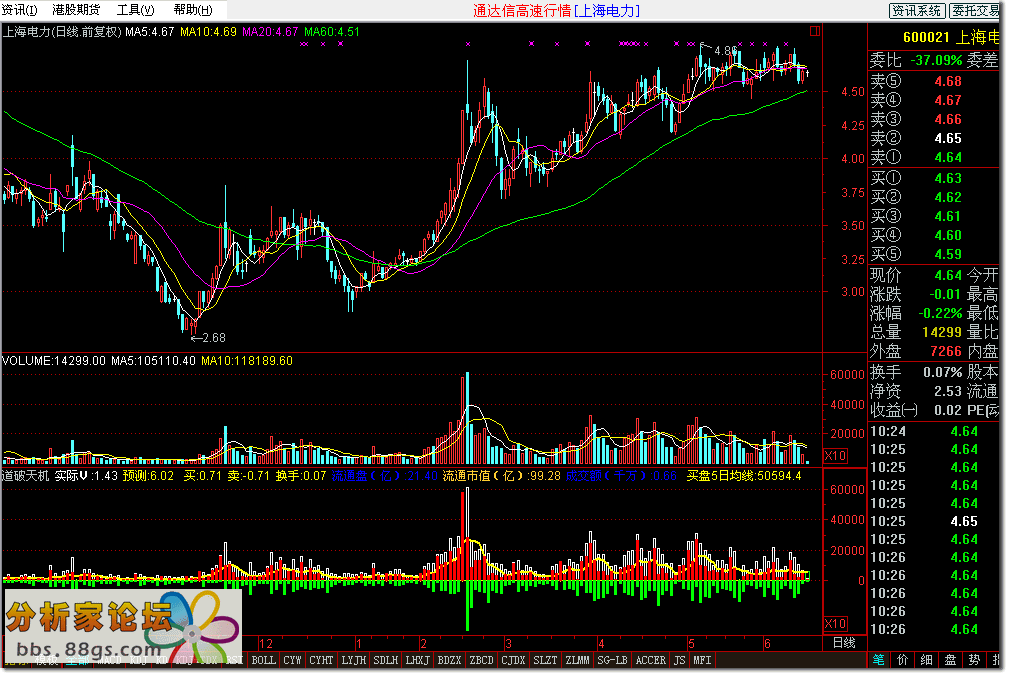Switch to the ZLMM indicator tab
1009x675 pixels.
tap(577, 660)
